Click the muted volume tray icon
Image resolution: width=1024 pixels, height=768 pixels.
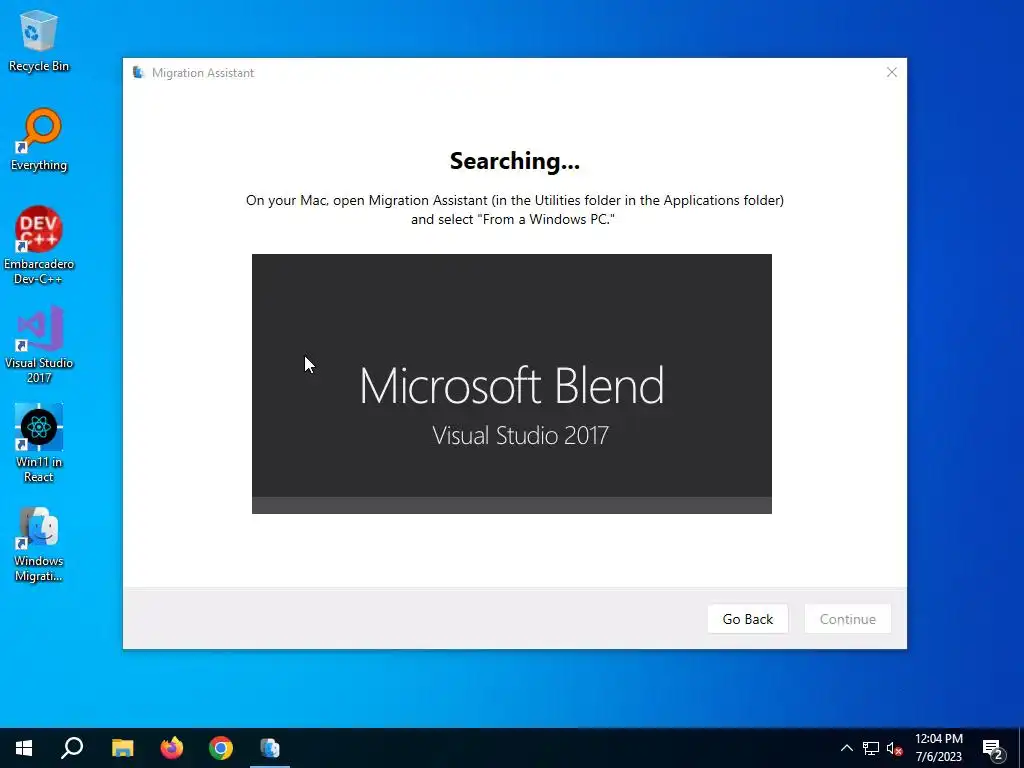894,748
